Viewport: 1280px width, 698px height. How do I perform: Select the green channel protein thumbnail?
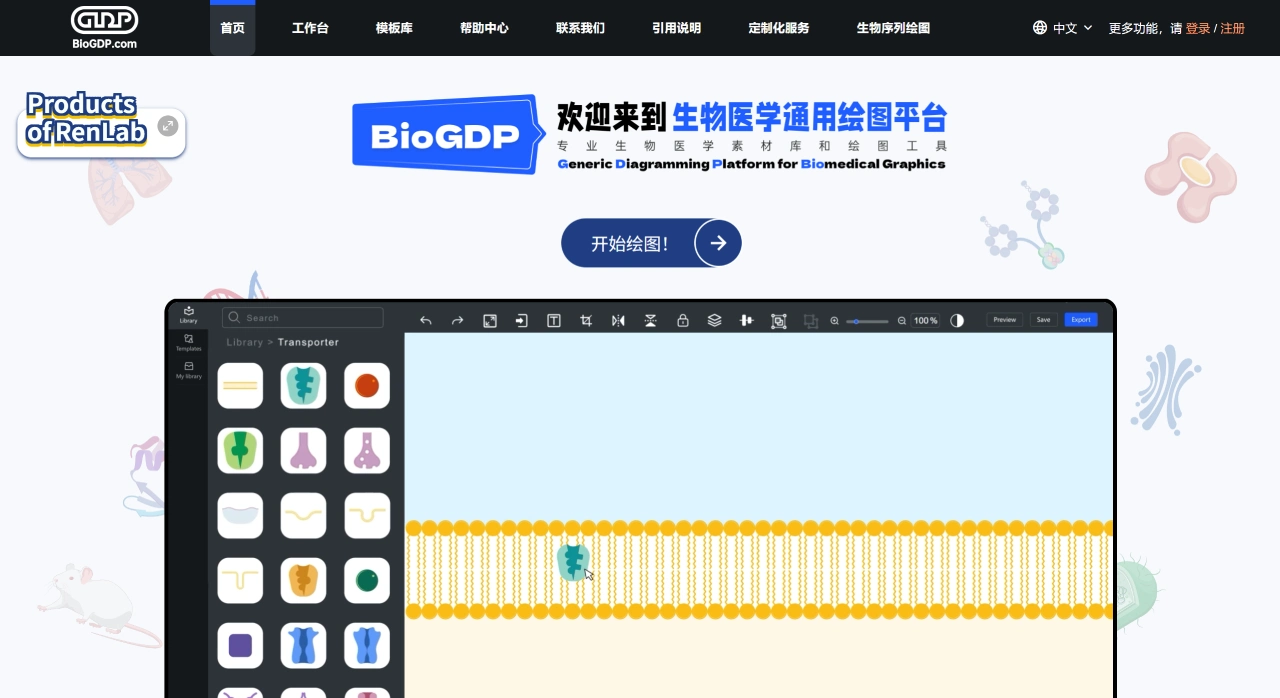pyautogui.click(x=240, y=451)
